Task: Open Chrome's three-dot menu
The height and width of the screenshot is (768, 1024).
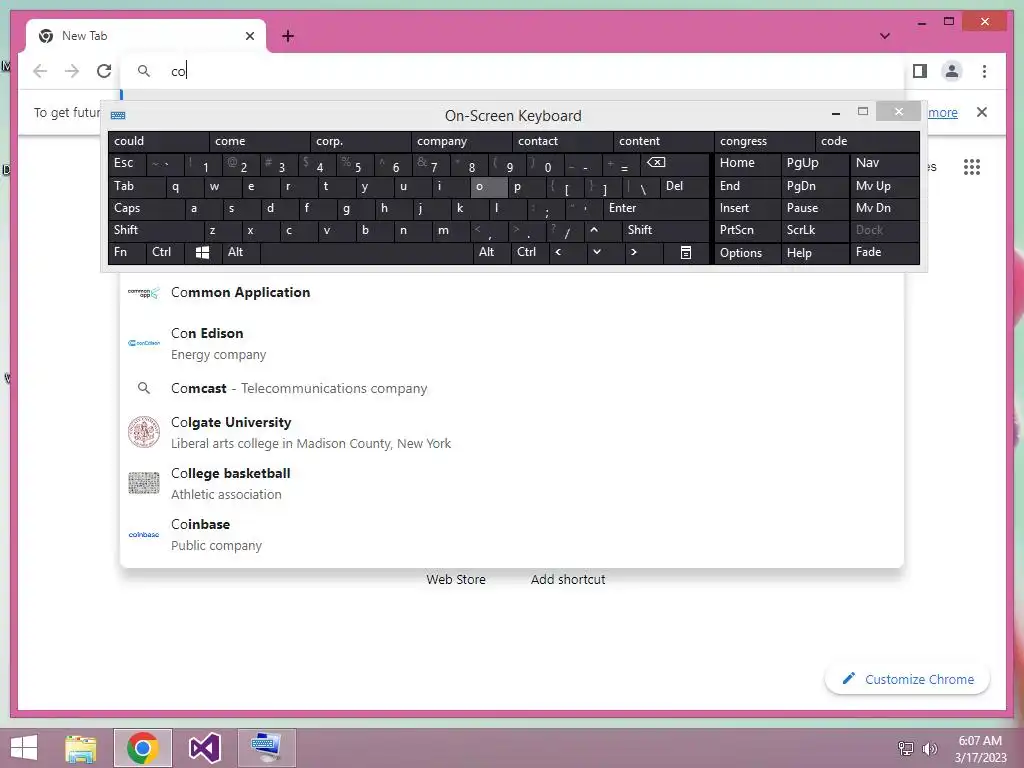Action: 984,71
